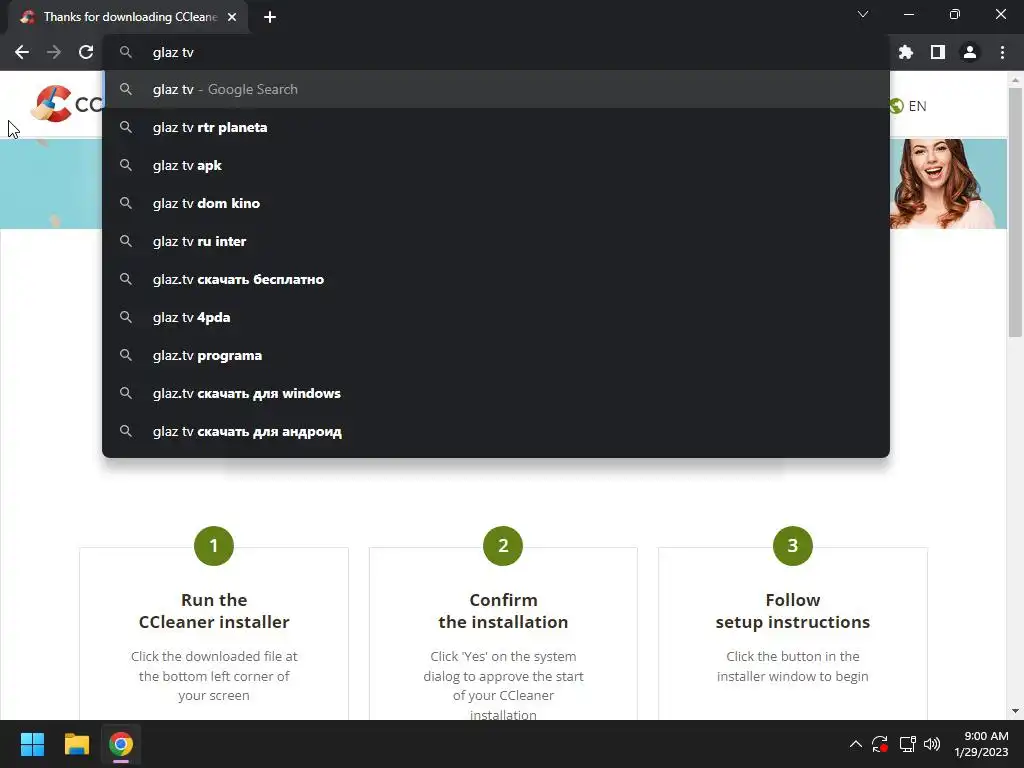Open the Chrome profile avatar
The image size is (1024, 768).
pyautogui.click(x=970, y=52)
